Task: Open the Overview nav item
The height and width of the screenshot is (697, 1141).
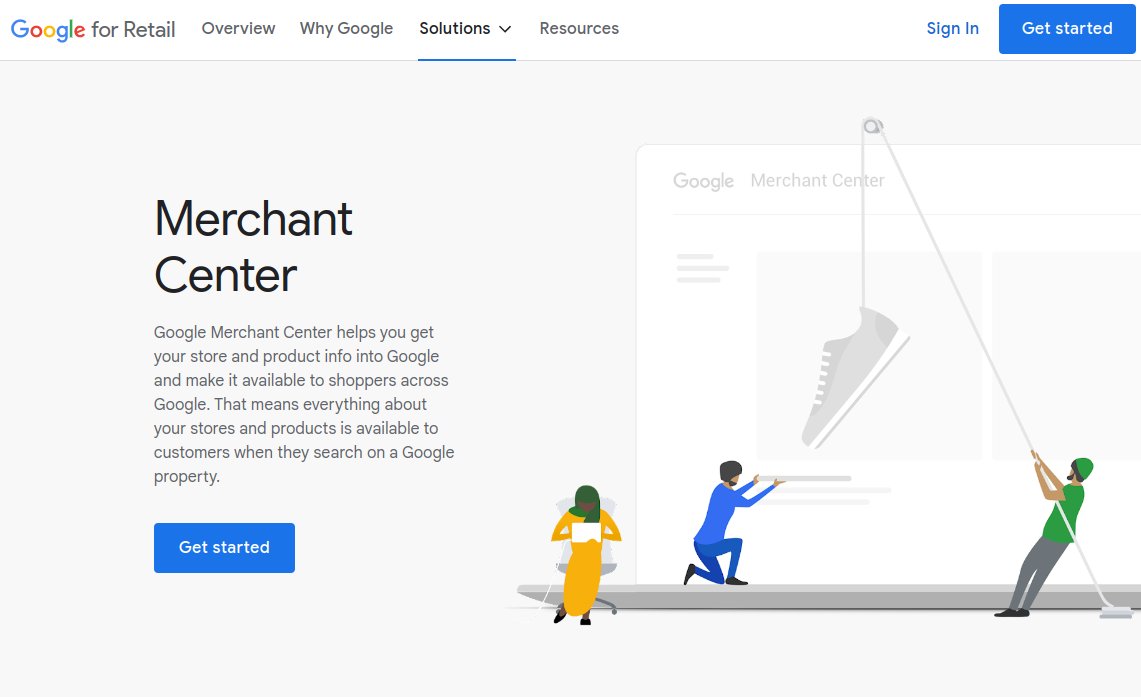Action: [238, 28]
